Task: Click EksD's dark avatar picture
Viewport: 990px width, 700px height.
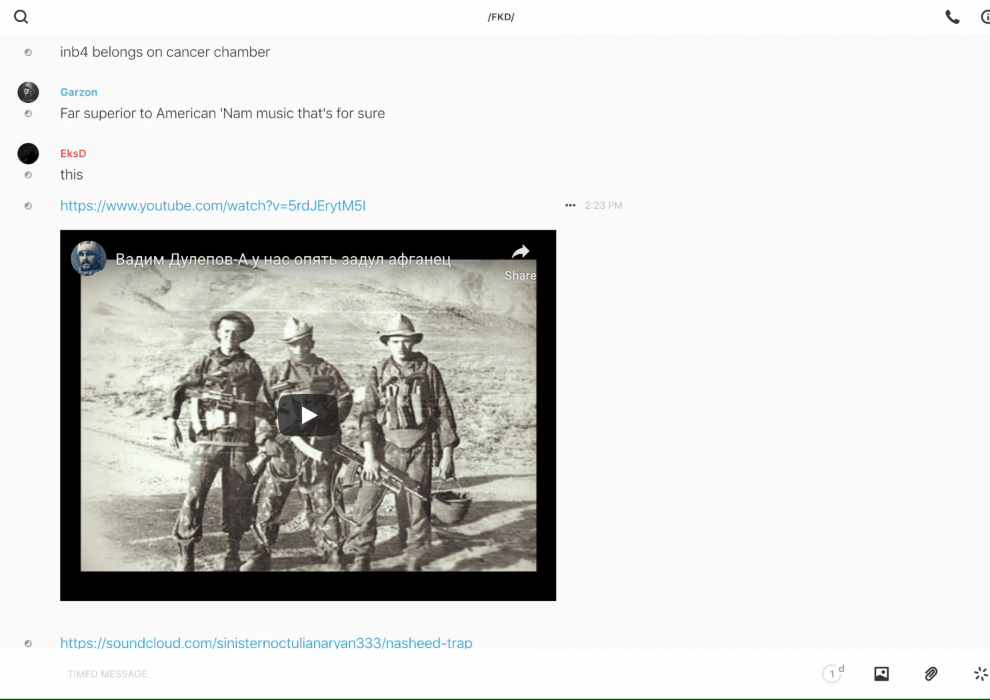Action: [x=28, y=153]
